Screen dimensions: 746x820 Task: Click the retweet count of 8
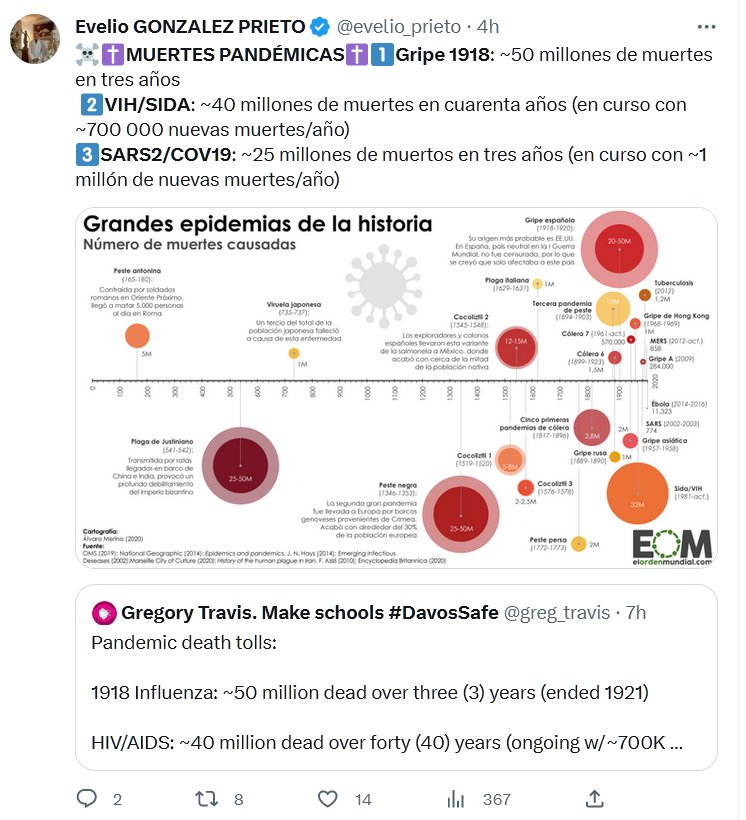[x=238, y=799]
